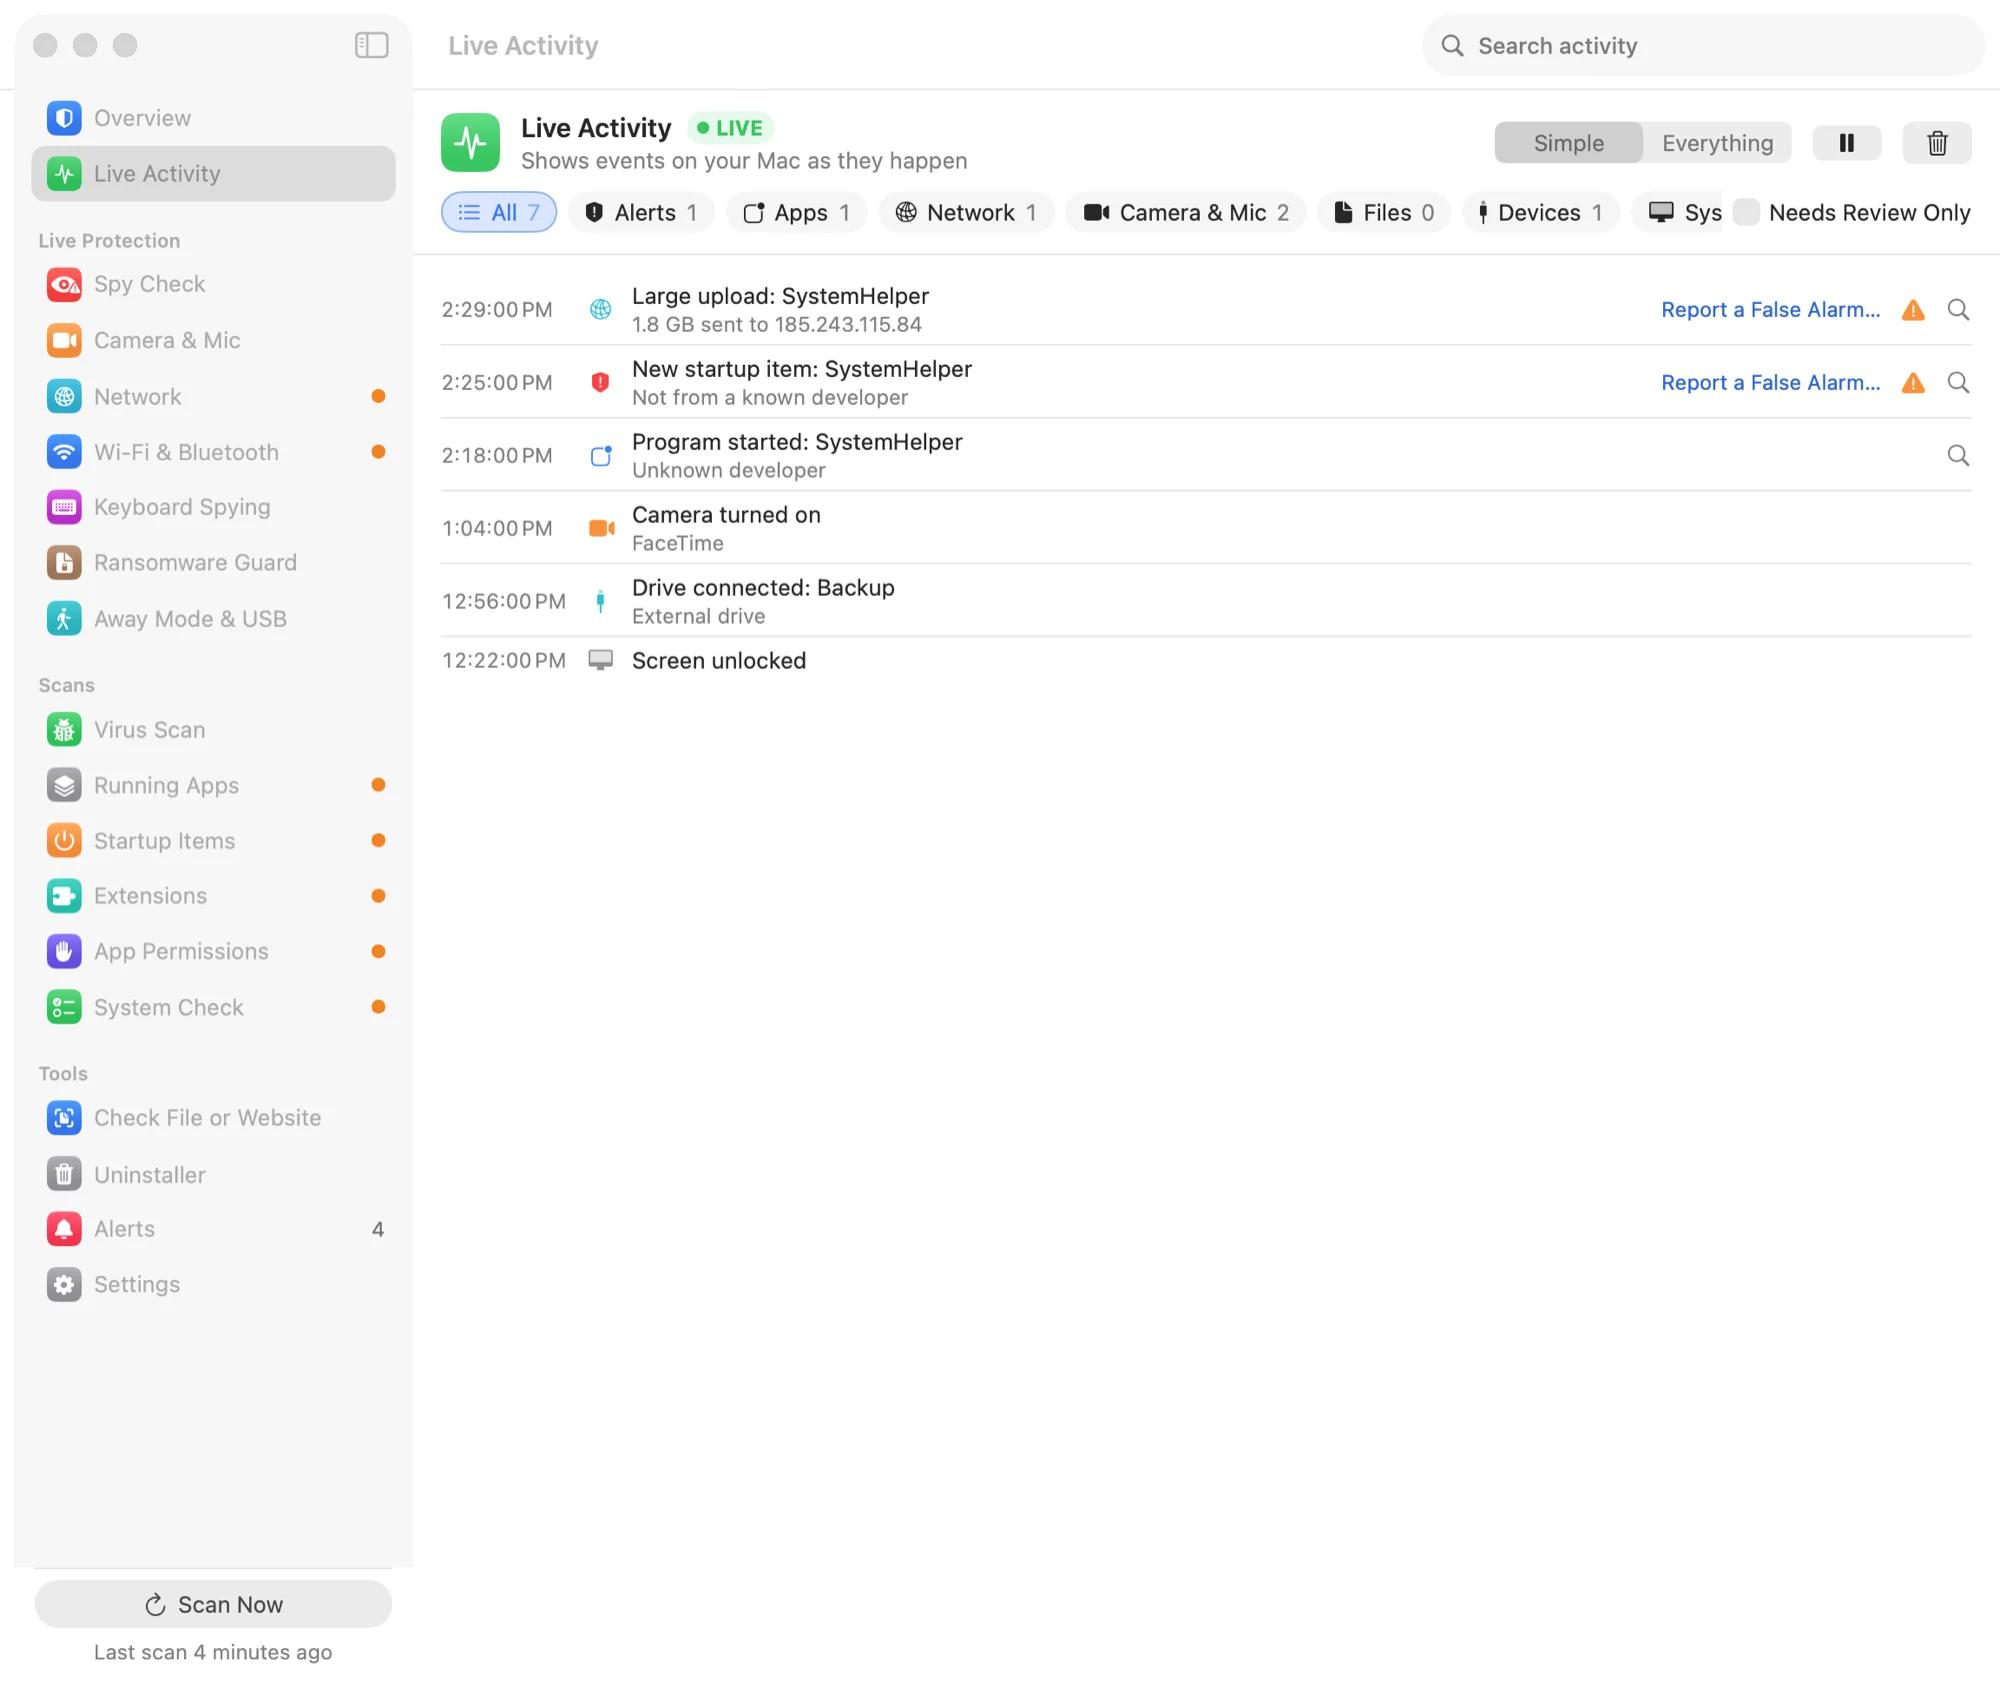Switch view mode to Everything

(1717, 143)
